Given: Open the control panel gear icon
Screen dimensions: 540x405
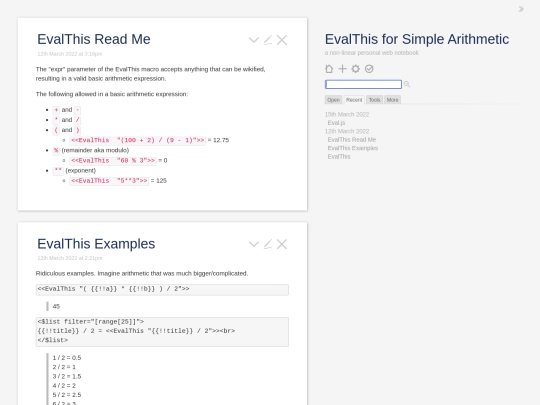Looking at the screenshot, I should pyautogui.click(x=355, y=69).
